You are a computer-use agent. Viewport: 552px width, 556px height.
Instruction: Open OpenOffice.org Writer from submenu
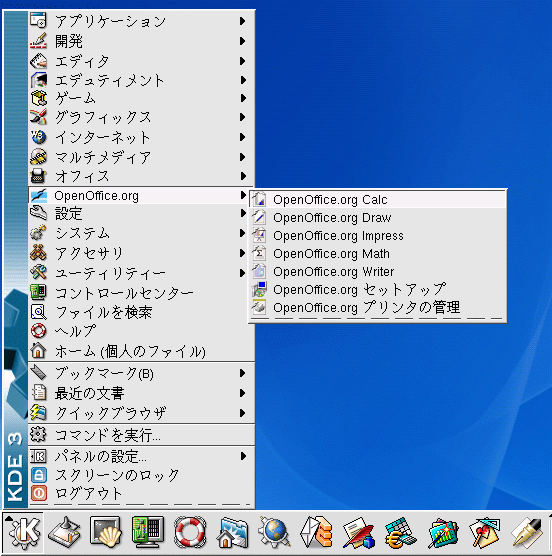[x=378, y=272]
